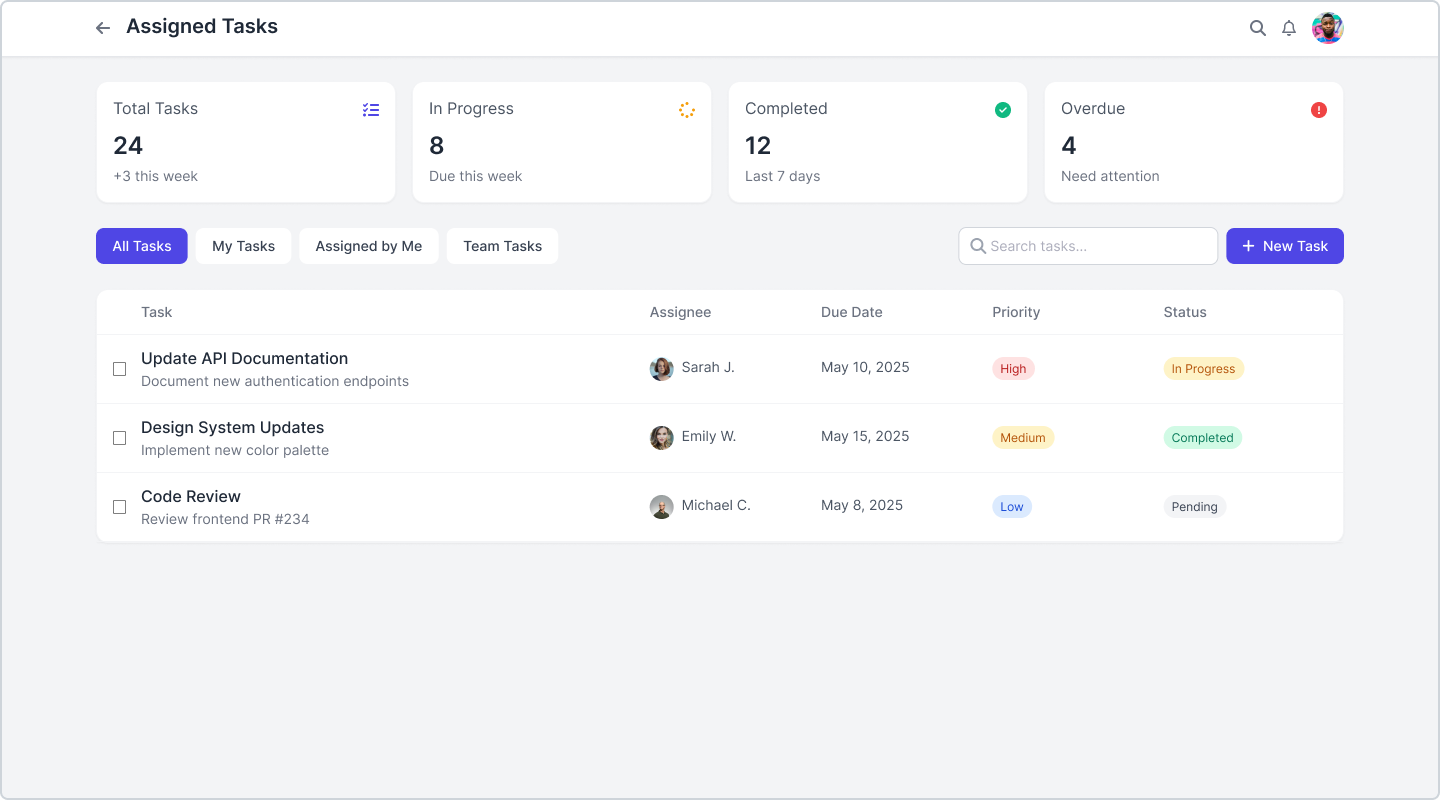
Task: Open Update API Documentation task title
Action: pos(245,358)
